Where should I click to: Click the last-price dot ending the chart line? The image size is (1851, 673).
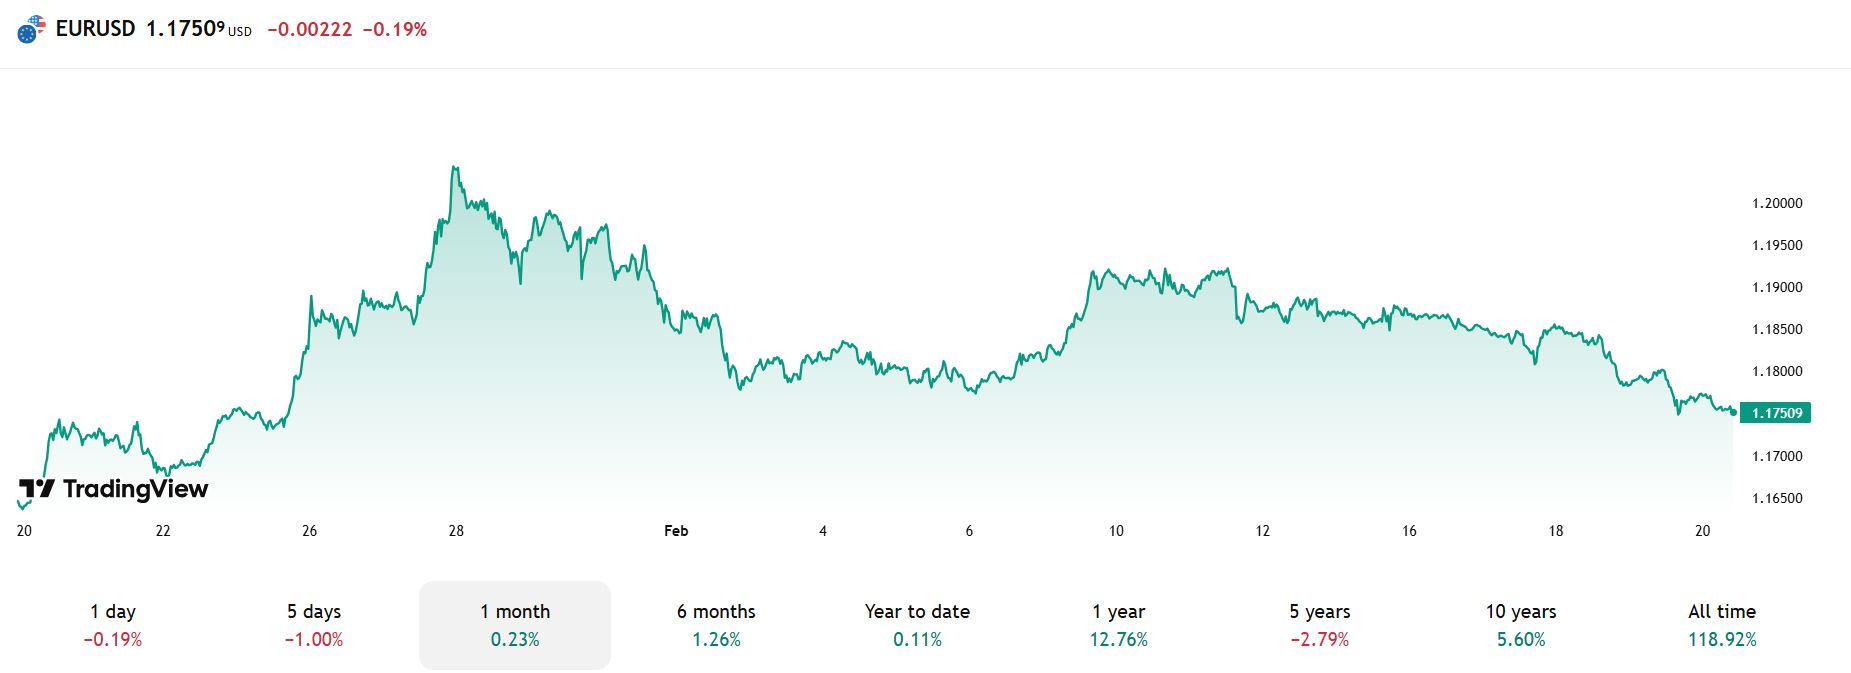[x=1733, y=411]
